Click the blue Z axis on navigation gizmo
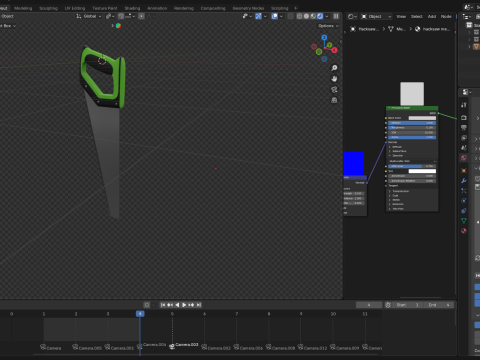 click(324, 38)
